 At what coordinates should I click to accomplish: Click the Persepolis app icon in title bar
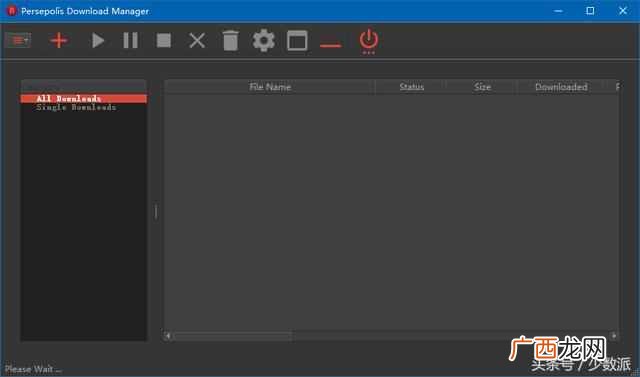coord(11,11)
